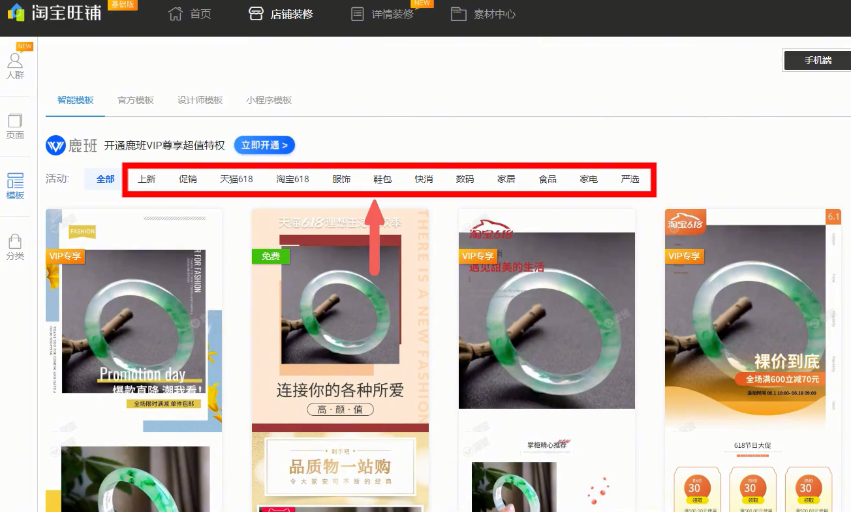Viewport: 851px width, 512px height.
Task: Open the 详情装修 document icon
Action: (x=357, y=14)
